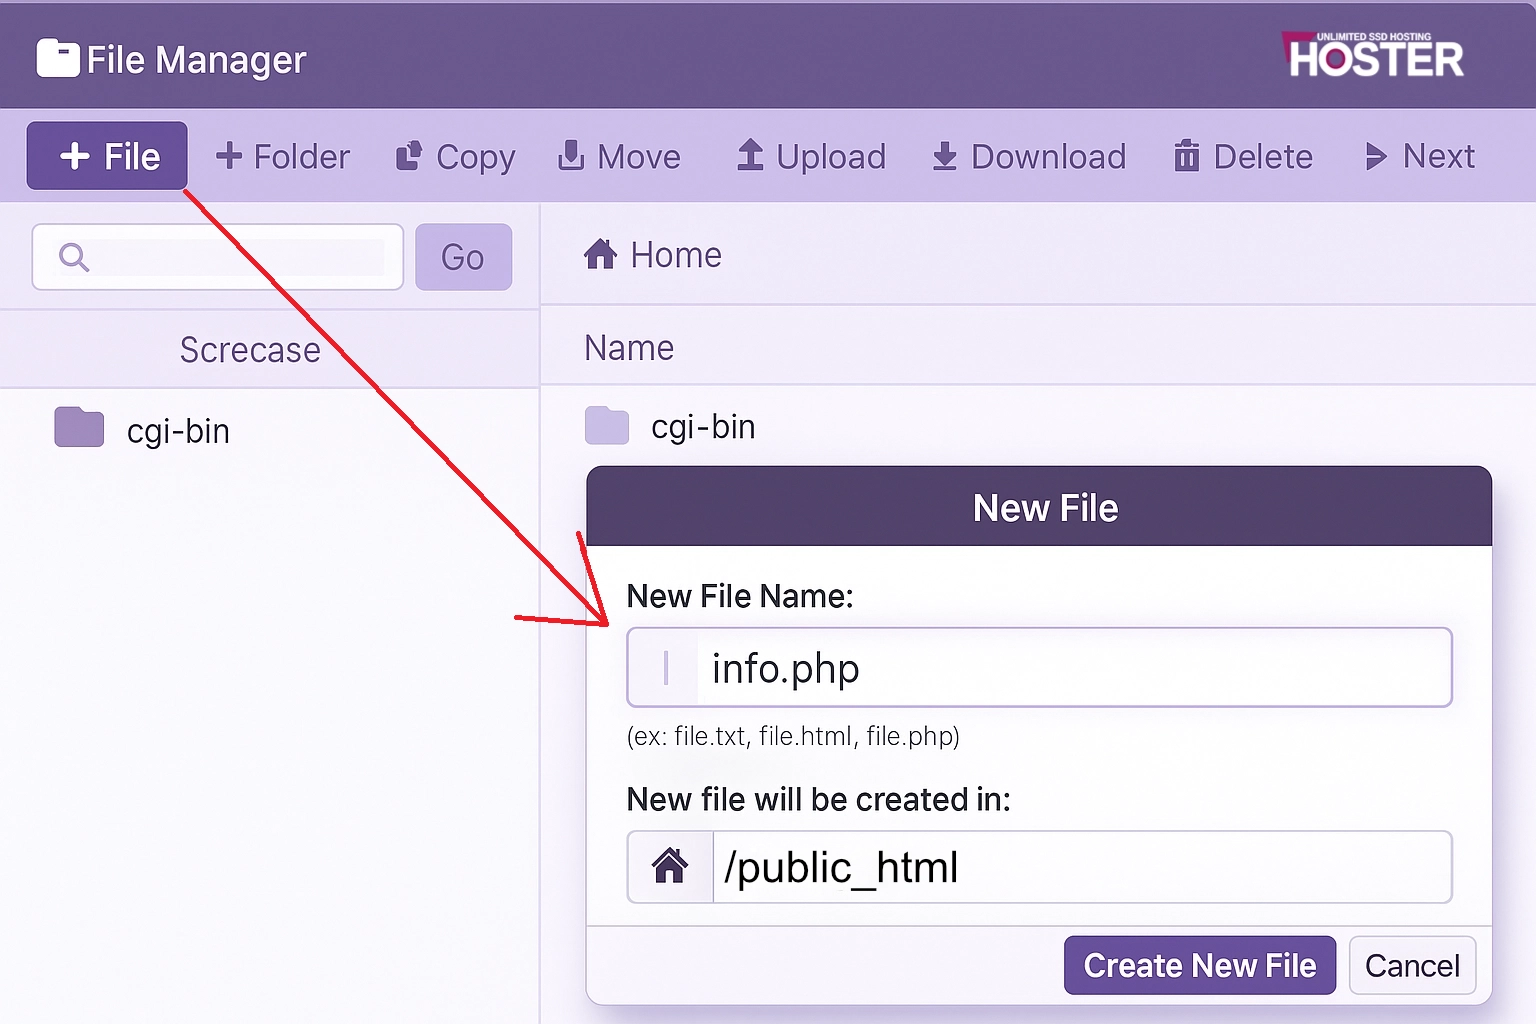The width and height of the screenshot is (1536, 1024).
Task: Click the Download icon
Action: [944, 156]
